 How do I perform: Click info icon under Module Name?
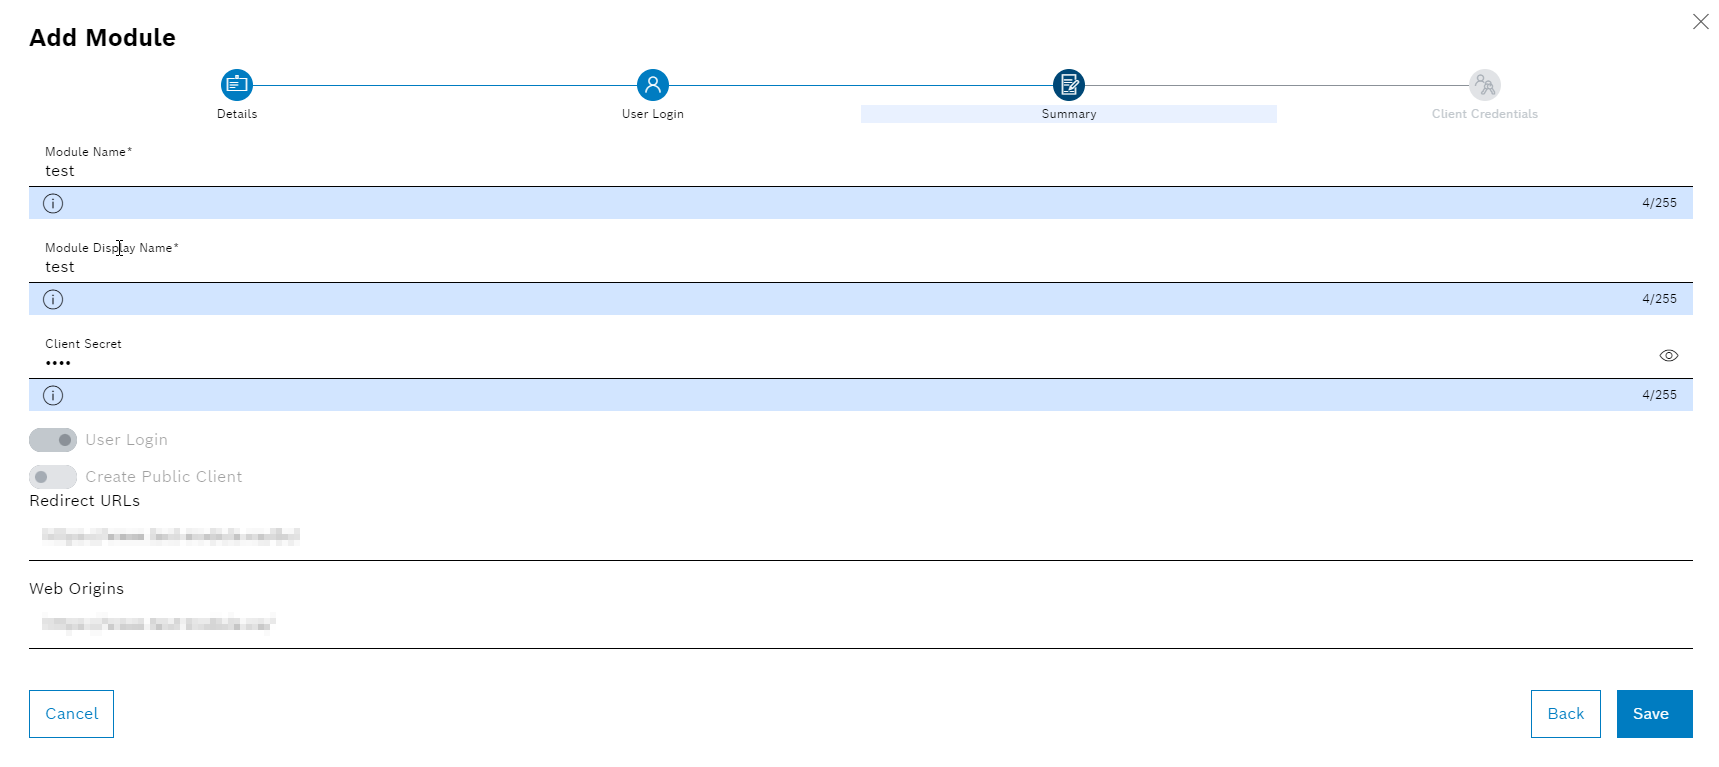tap(53, 204)
